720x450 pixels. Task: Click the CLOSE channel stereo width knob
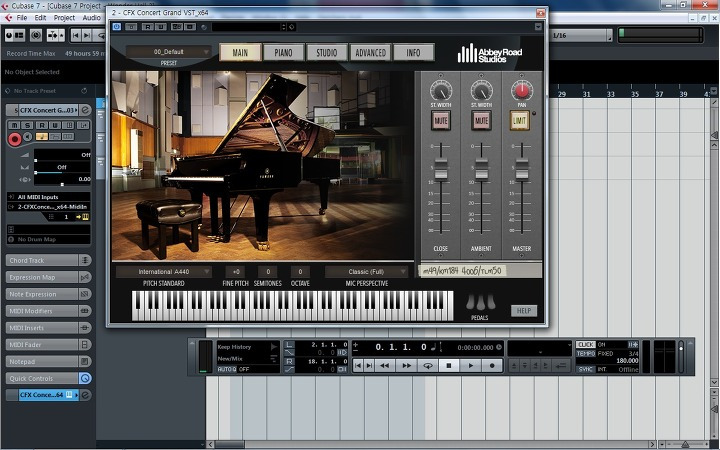[x=441, y=90]
